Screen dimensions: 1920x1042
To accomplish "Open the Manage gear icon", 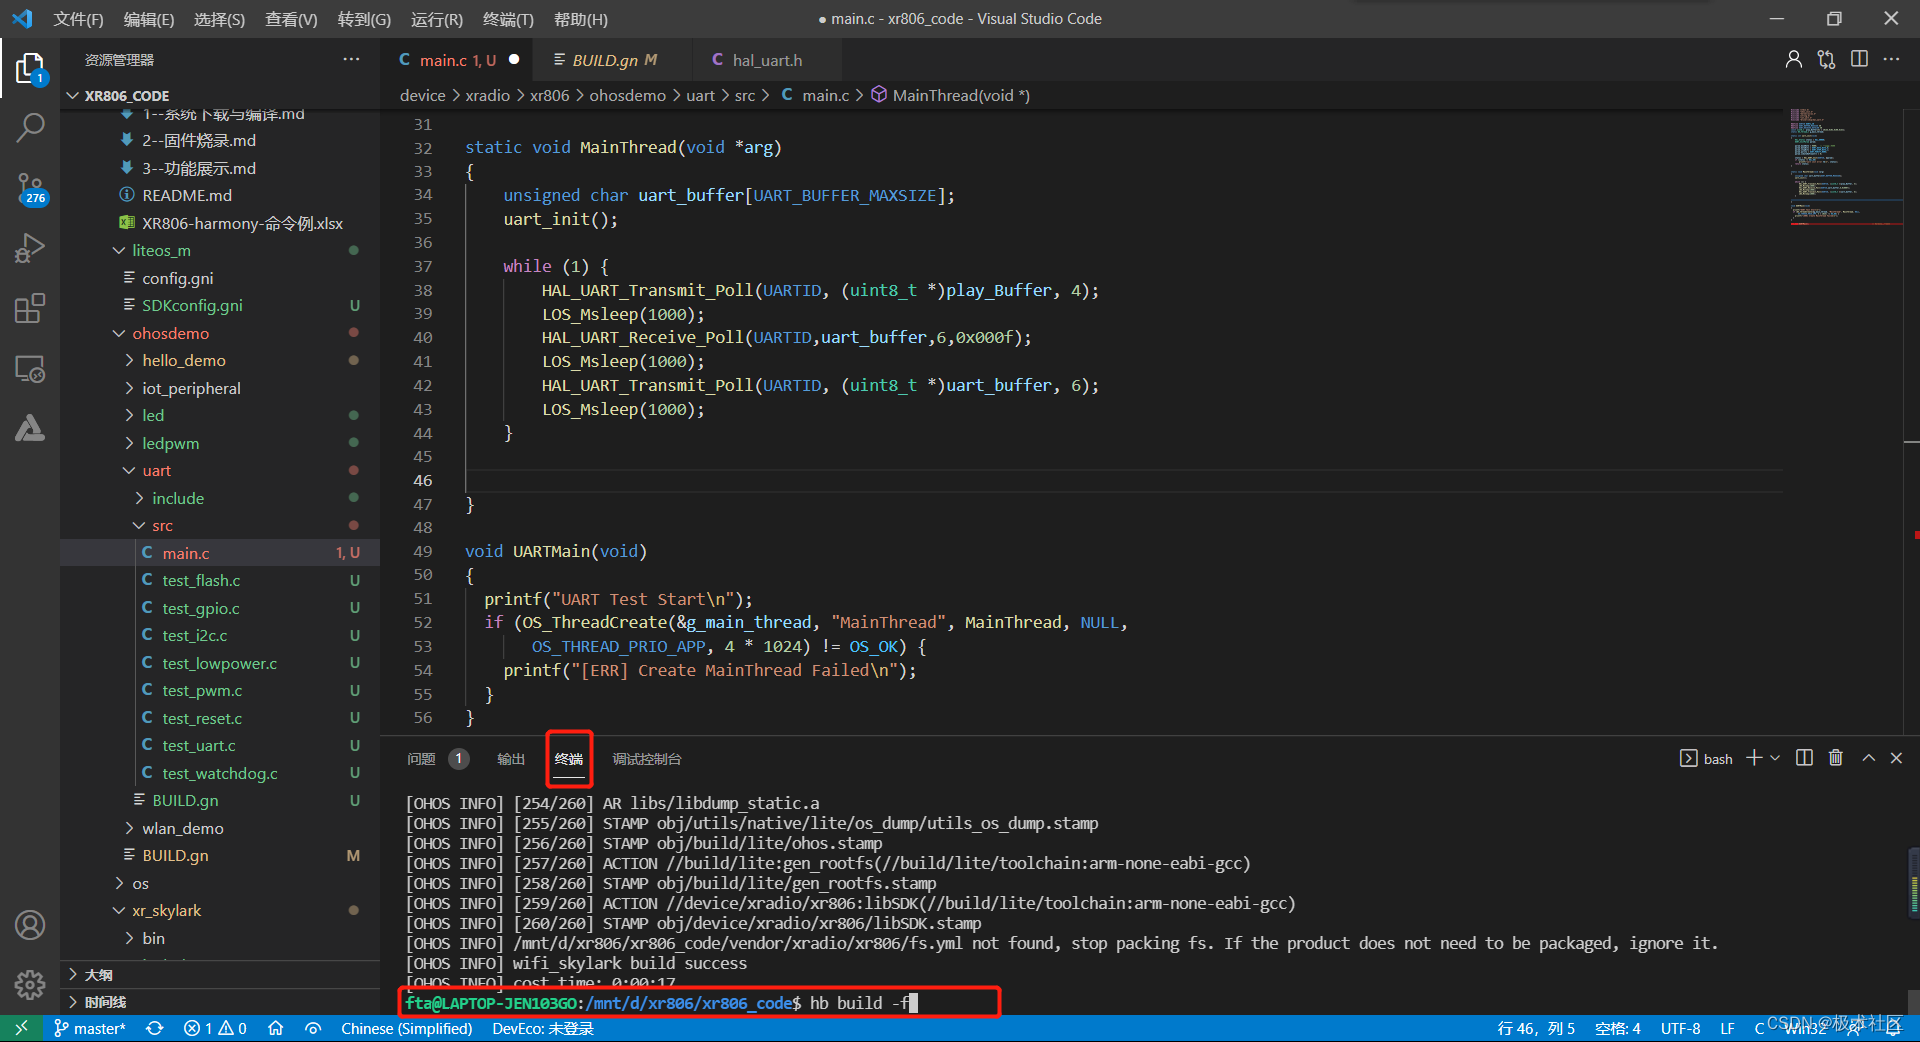I will (30, 985).
